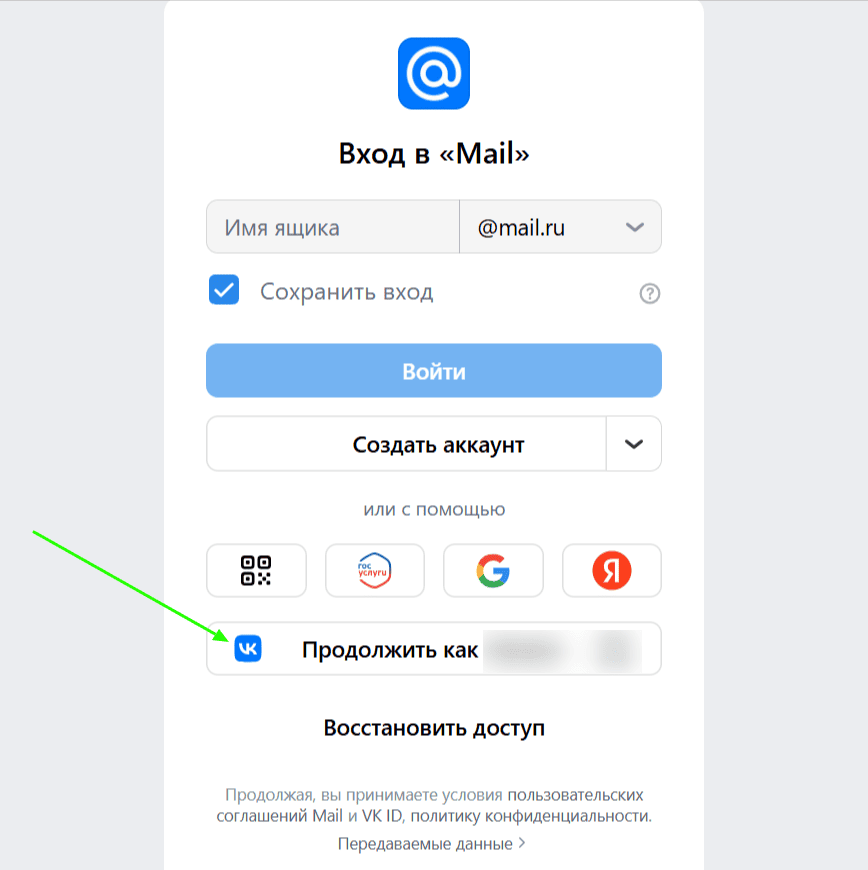
Task: Open the Восстановить доступ link
Action: 434,727
